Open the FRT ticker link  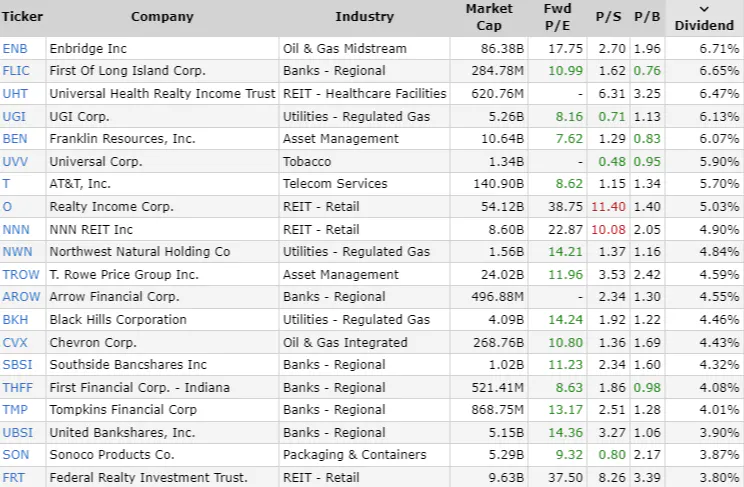pos(13,478)
